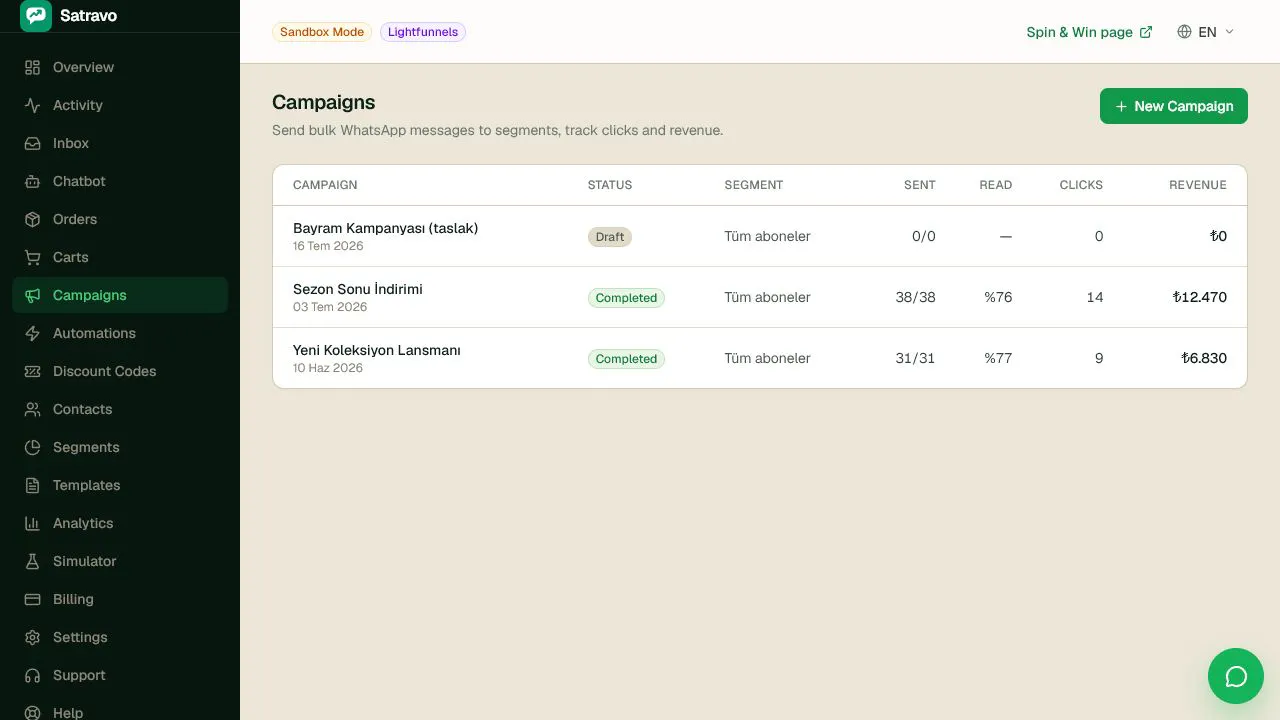
Task: Open Sezon Sonu İndirimi campaign
Action: pyautogui.click(x=358, y=289)
